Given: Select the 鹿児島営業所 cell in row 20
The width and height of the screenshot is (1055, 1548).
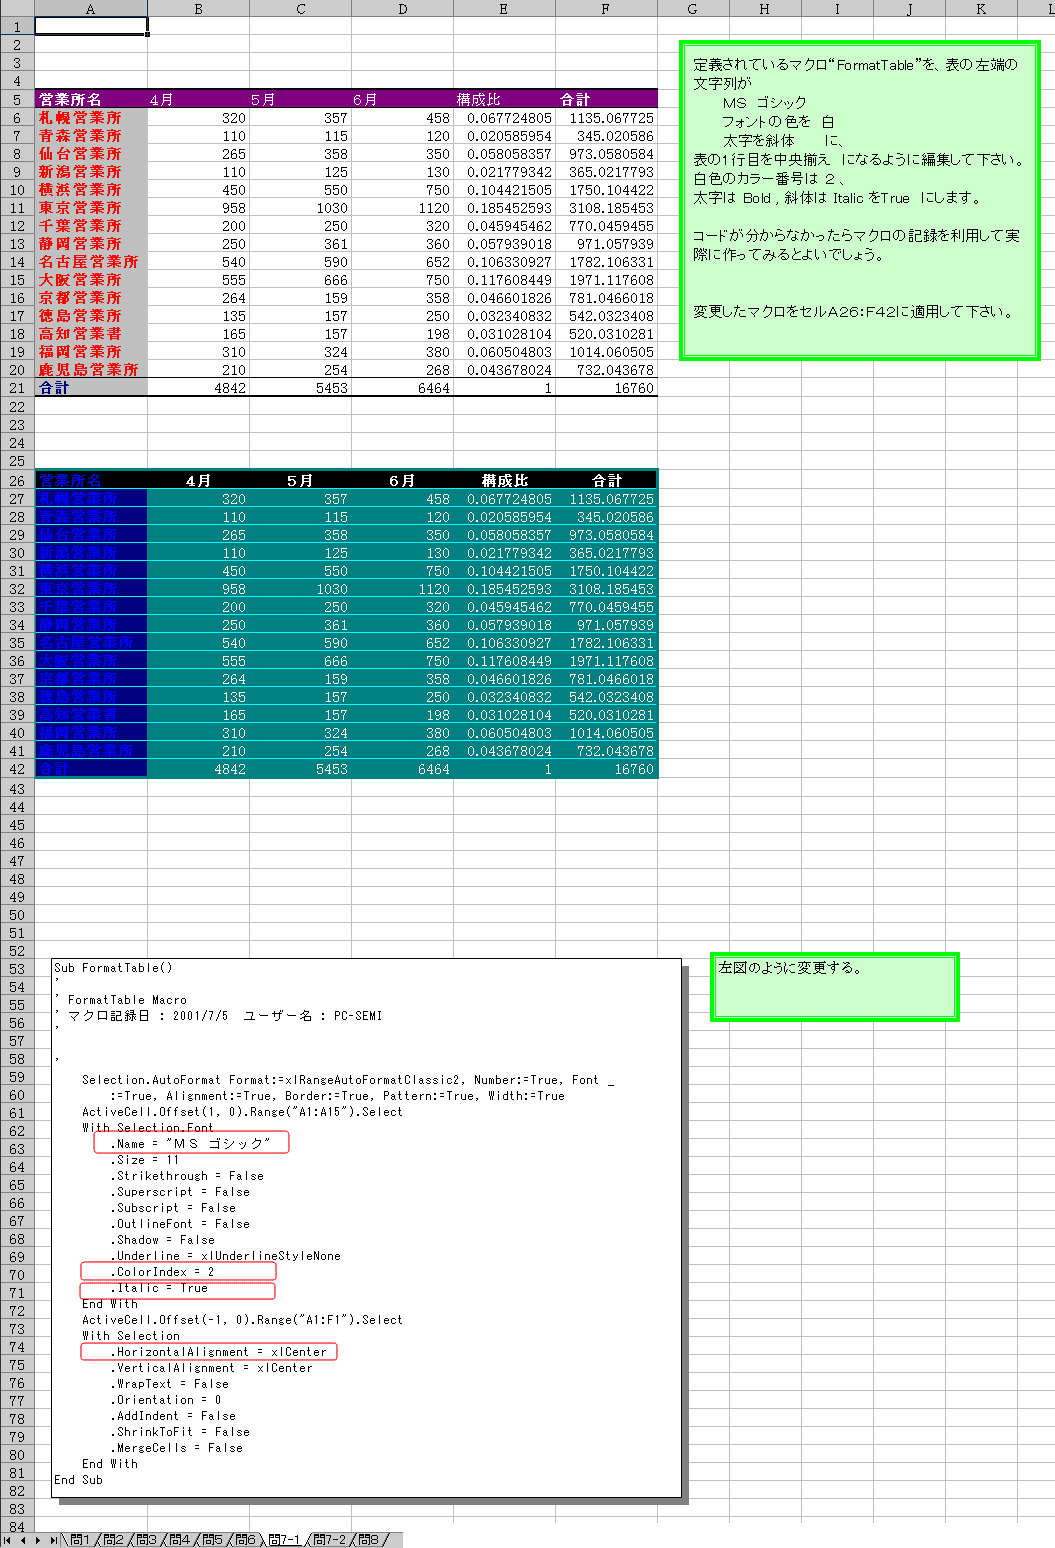Looking at the screenshot, I should pyautogui.click(x=91, y=369).
